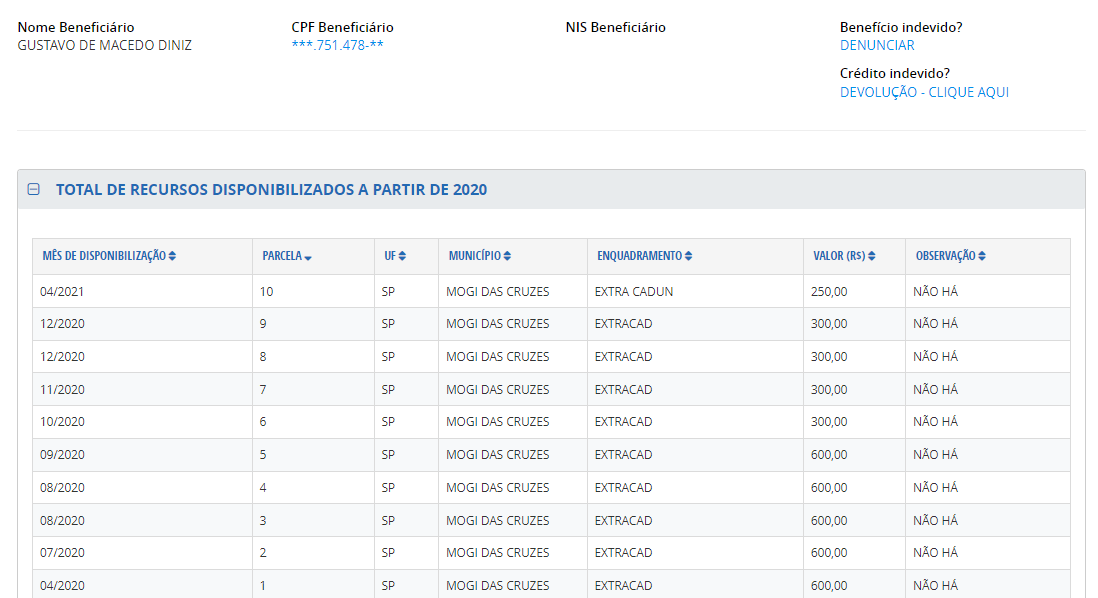Sort by Observação column arrows

tap(982, 256)
